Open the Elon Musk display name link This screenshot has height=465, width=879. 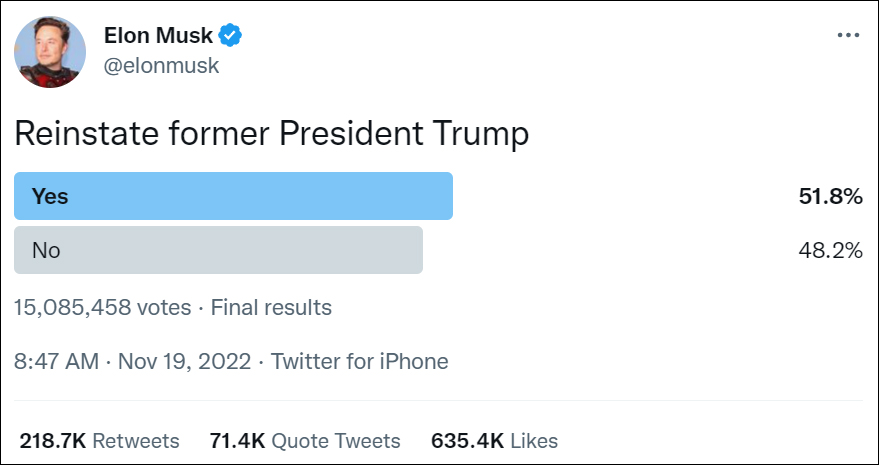pyautogui.click(x=158, y=36)
